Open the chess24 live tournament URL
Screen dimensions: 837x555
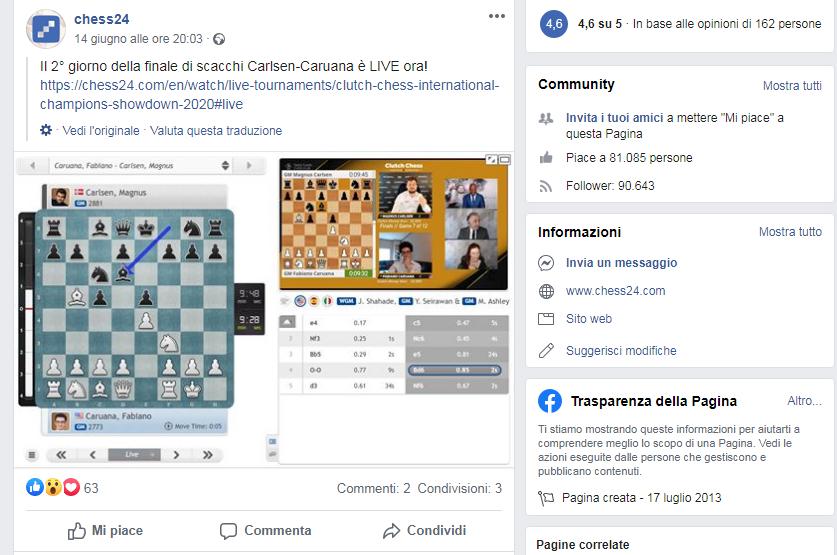(x=269, y=94)
